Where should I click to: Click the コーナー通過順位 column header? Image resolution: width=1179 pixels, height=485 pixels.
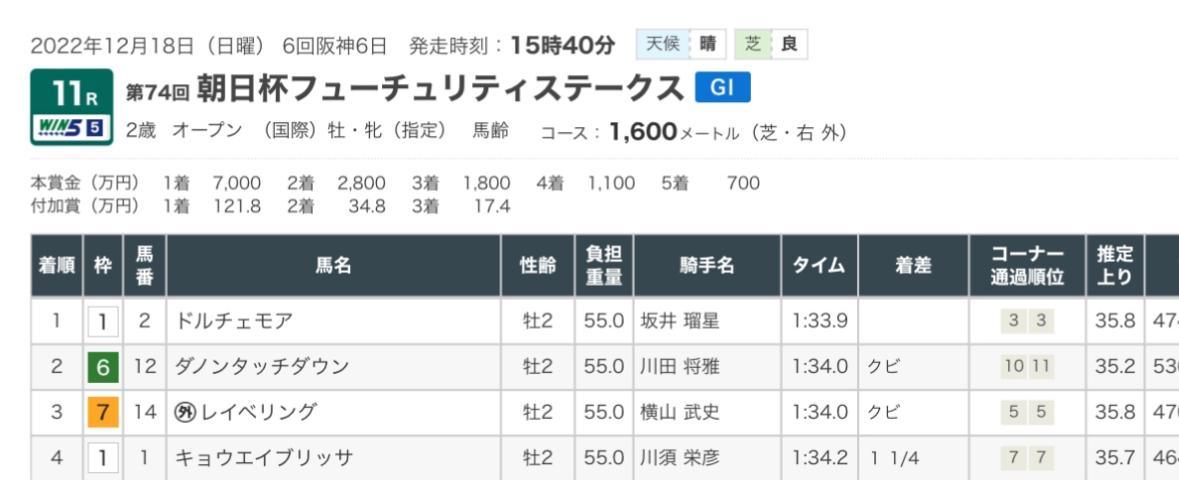[1025, 266]
